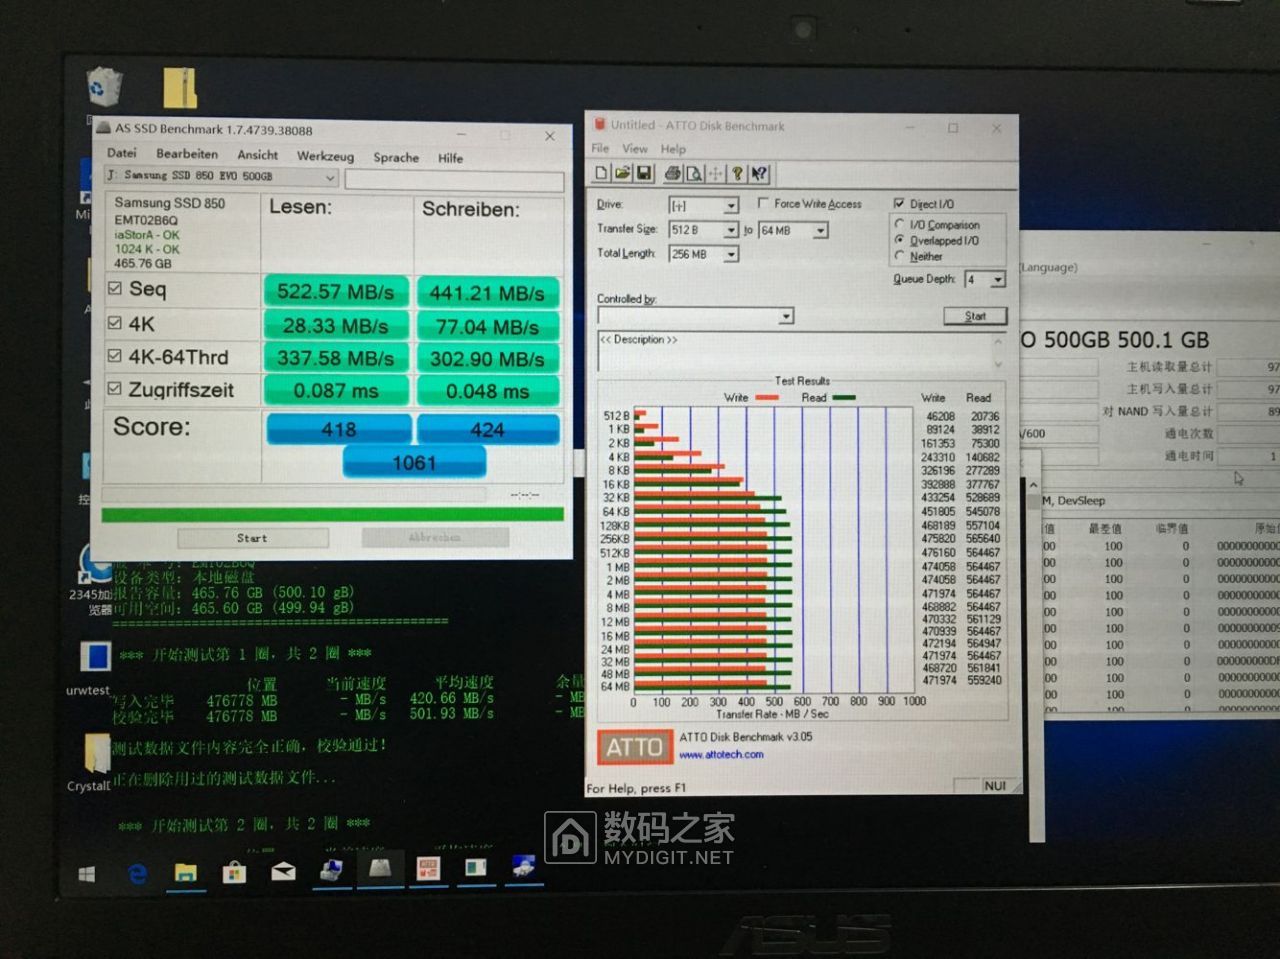Viewport: 1280px width, 959px height.
Task: Click the blue disk-stack taskbar icon
Action: click(331, 870)
